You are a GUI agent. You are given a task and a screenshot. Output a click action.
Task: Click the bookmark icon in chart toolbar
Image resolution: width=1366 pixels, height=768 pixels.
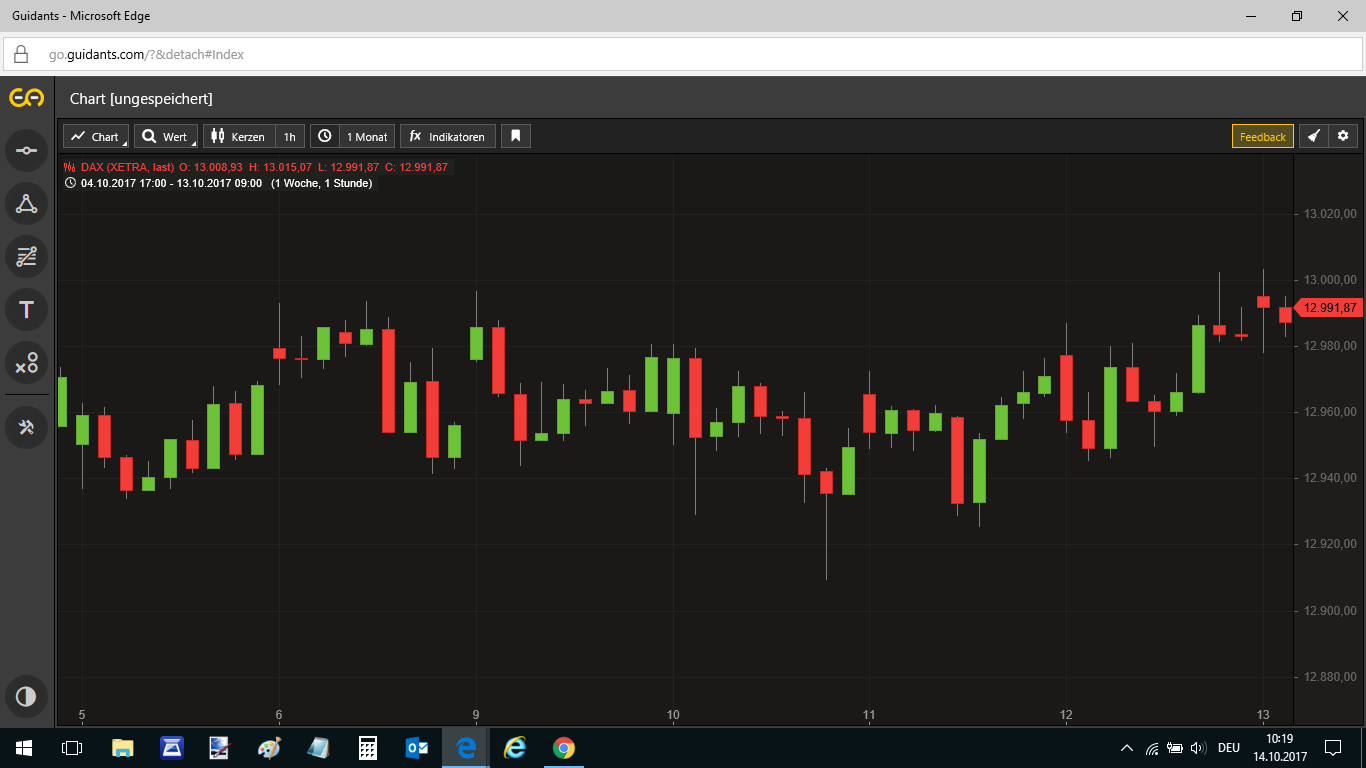[516, 136]
